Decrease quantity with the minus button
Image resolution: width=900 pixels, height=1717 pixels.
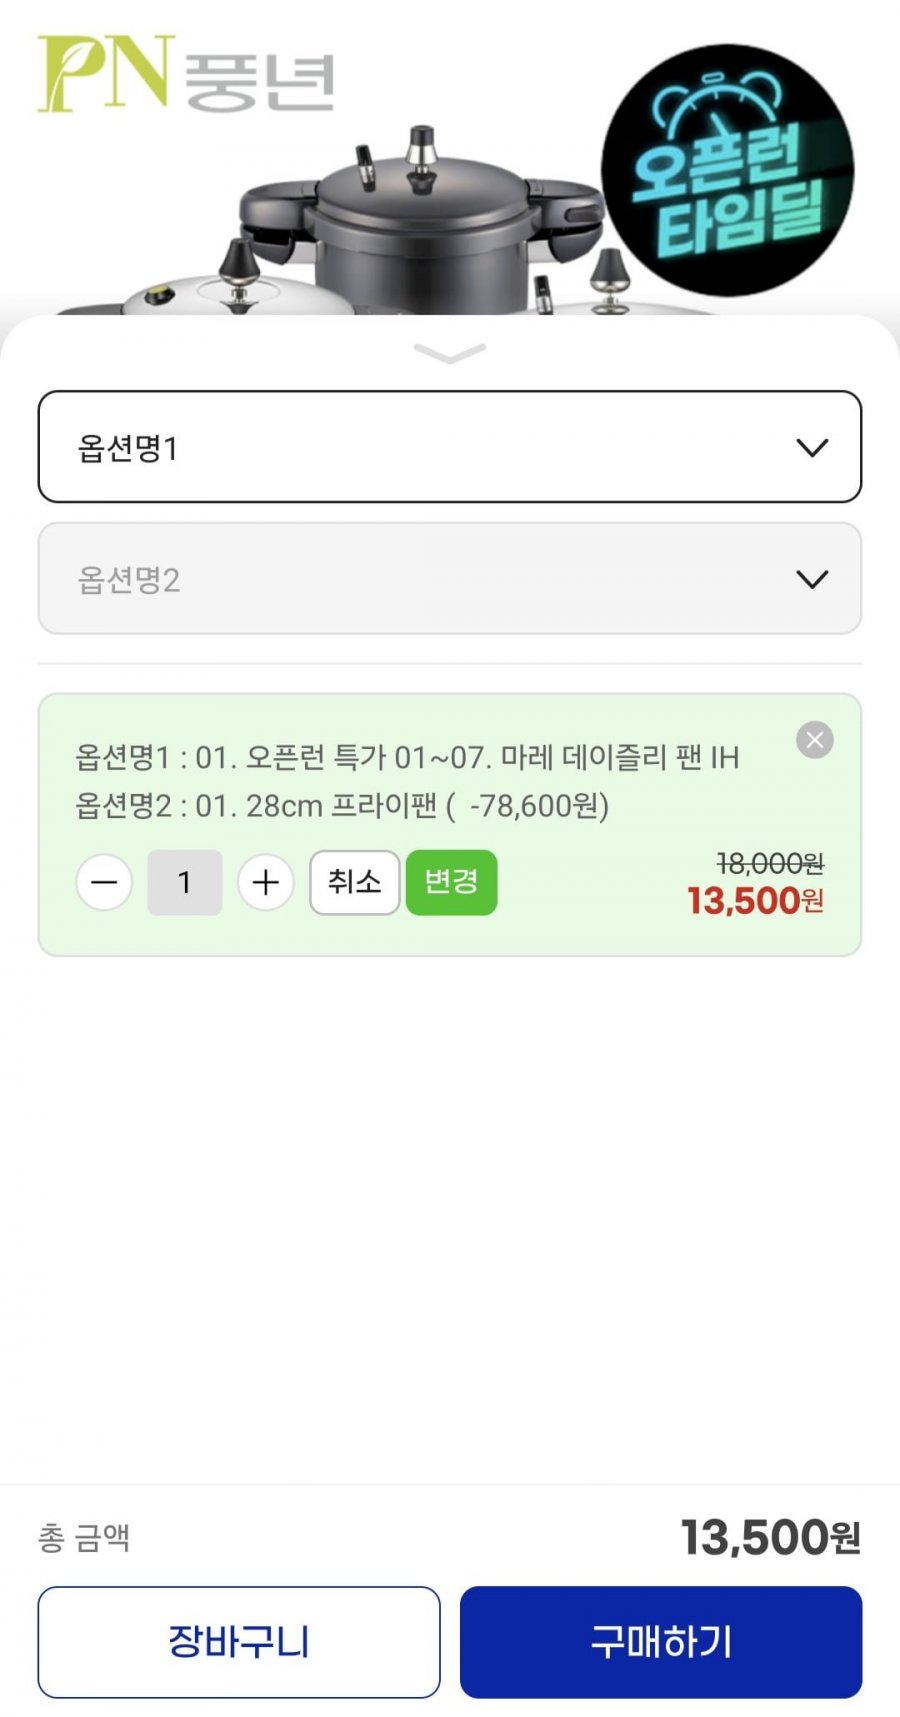click(x=104, y=883)
